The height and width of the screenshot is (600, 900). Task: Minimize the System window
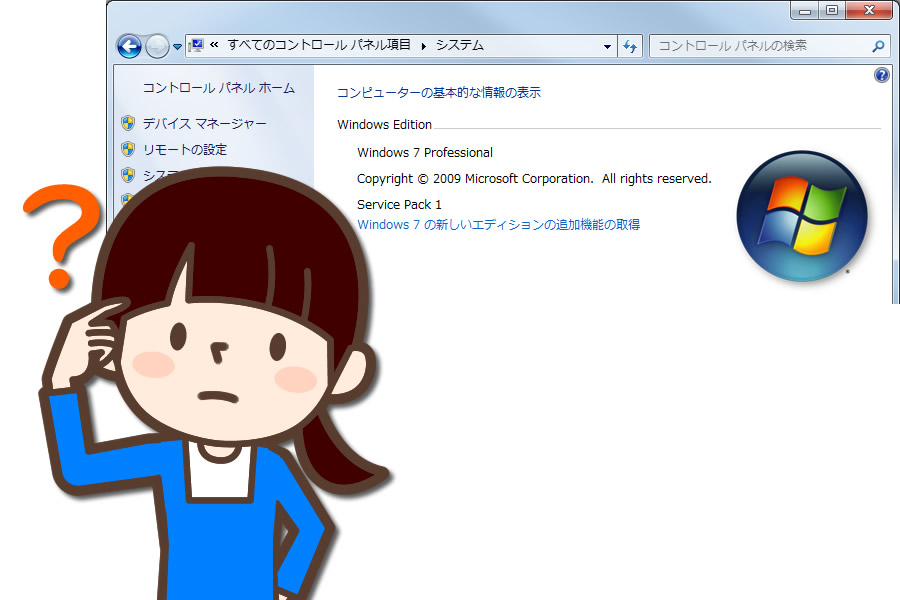coord(805,10)
